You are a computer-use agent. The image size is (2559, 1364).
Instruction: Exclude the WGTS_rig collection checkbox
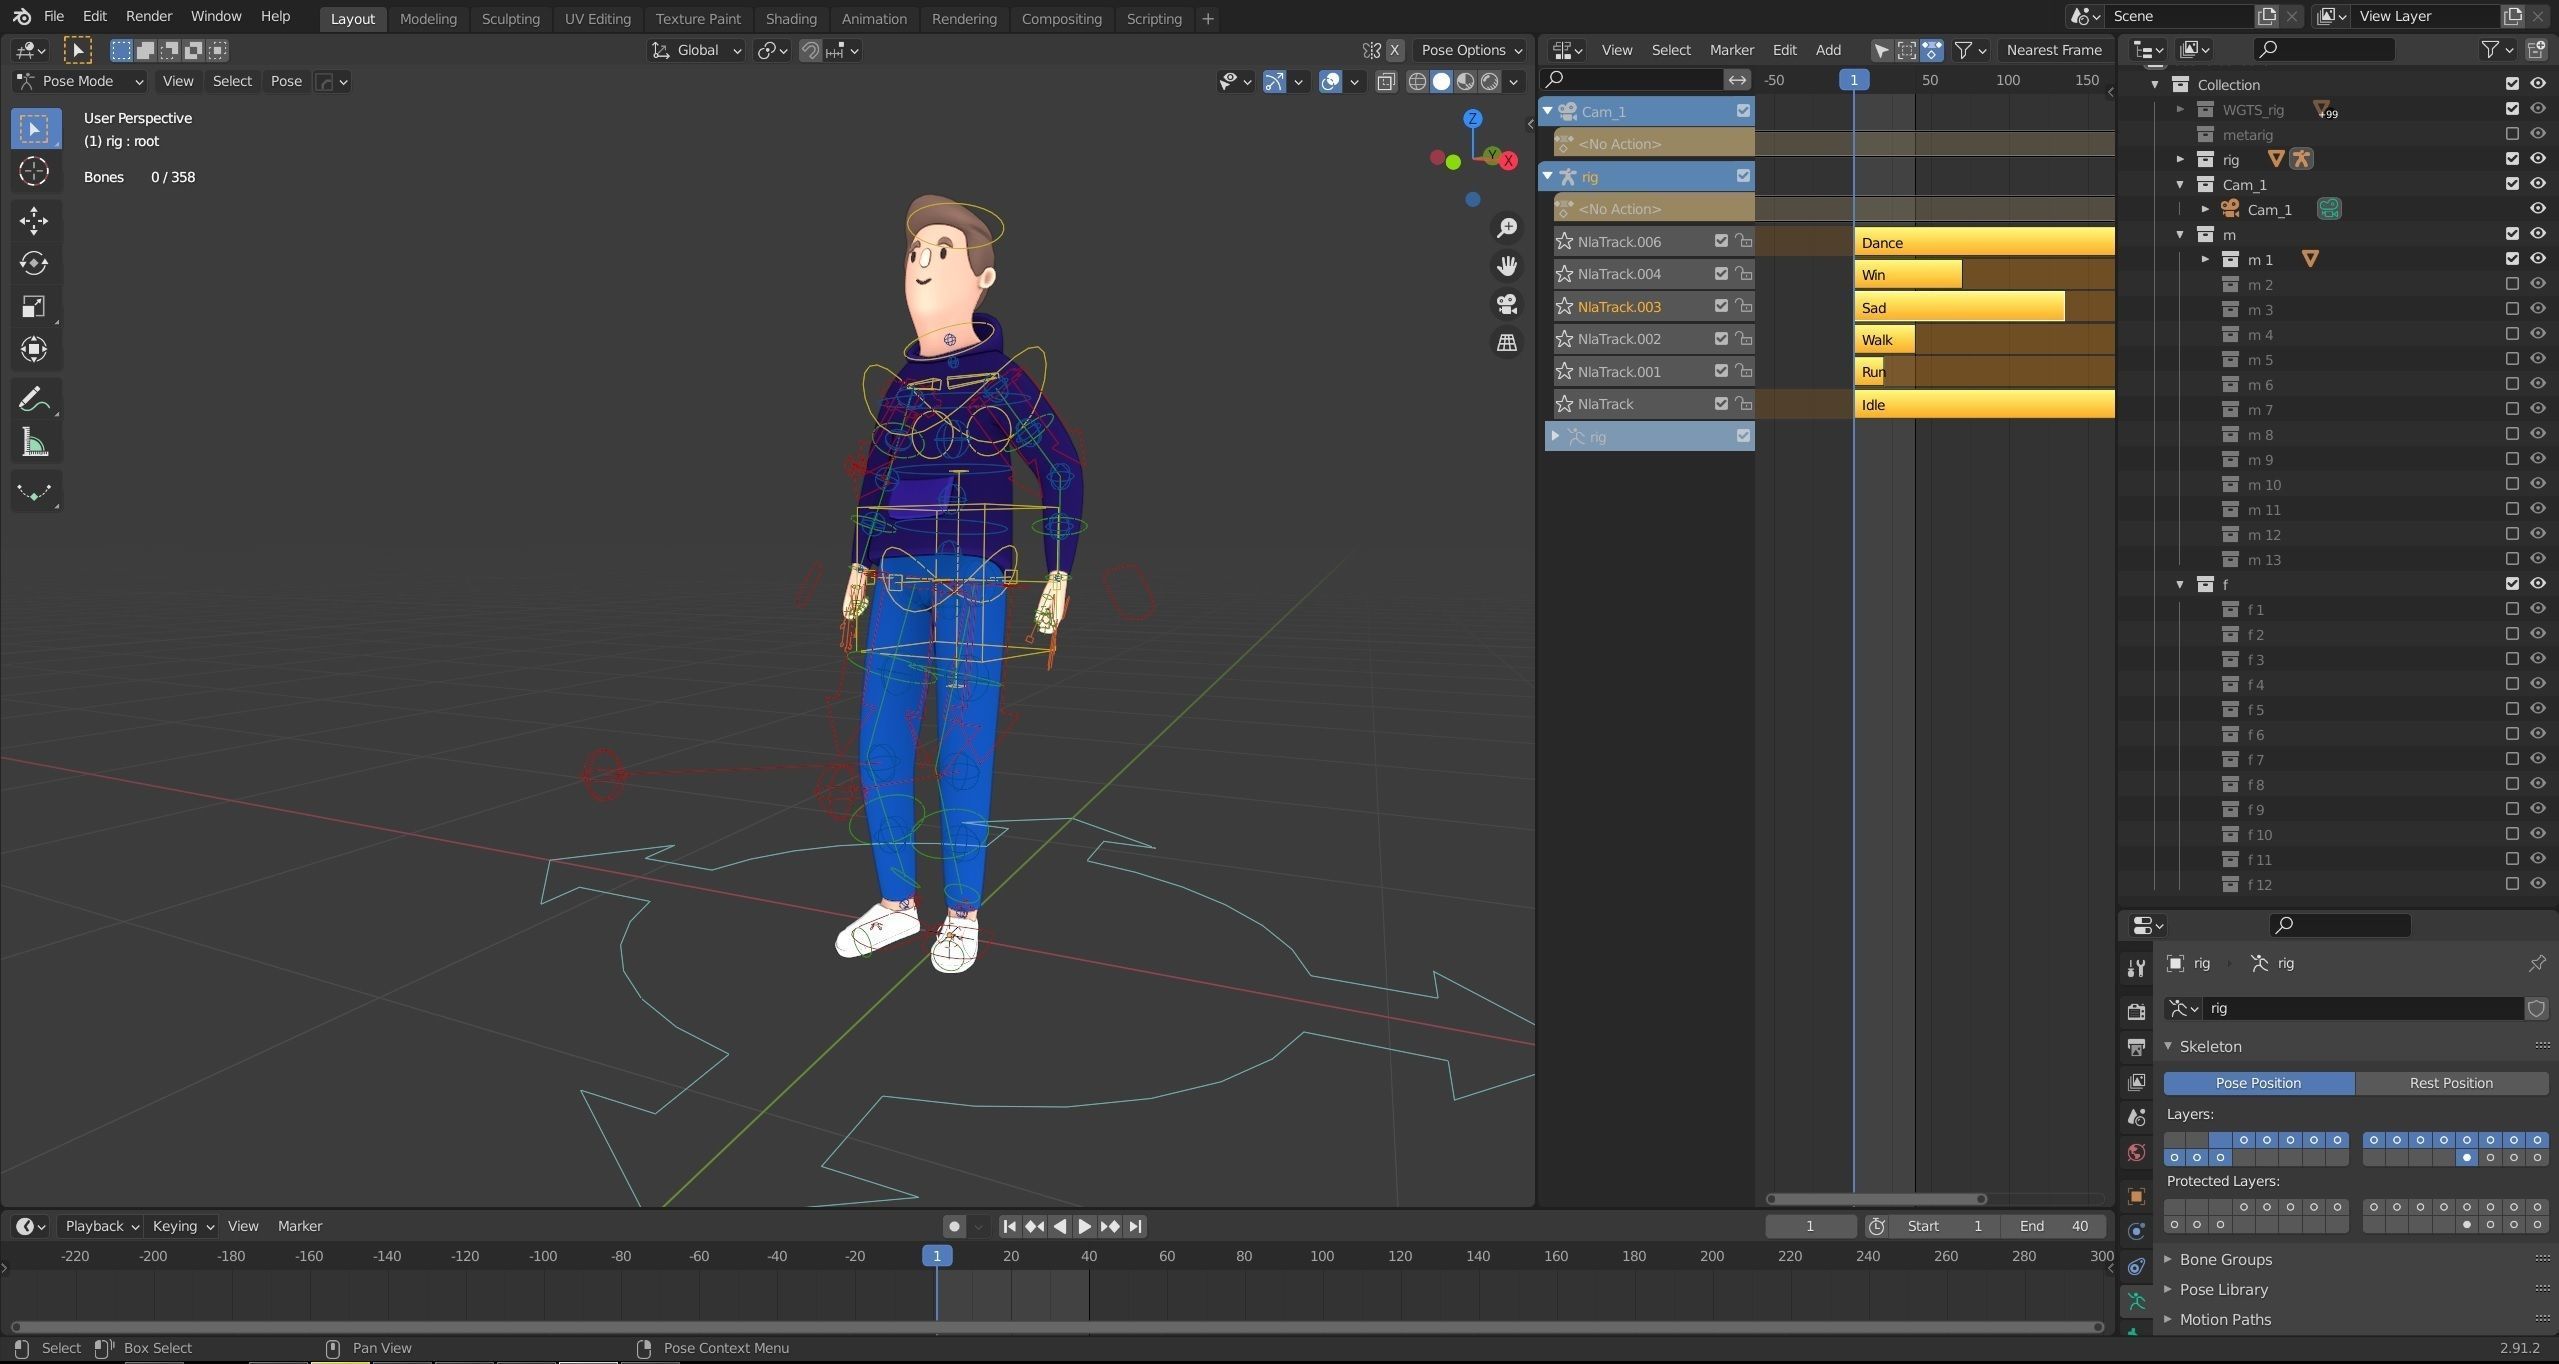tap(2512, 108)
